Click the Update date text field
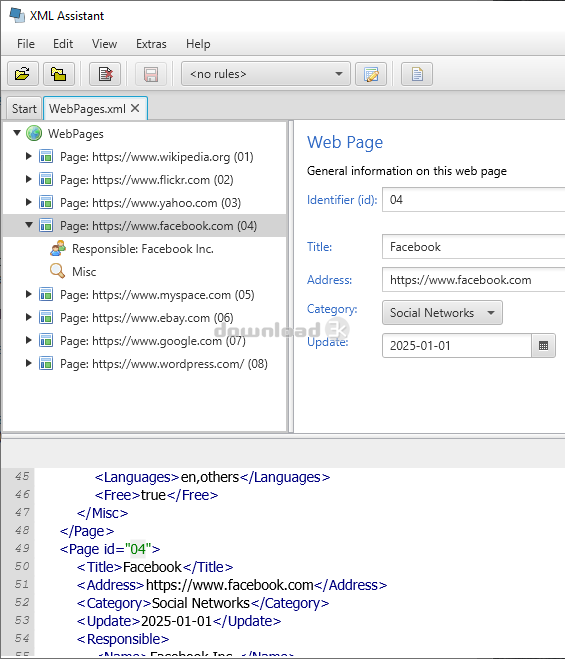Screen dimensions: 565x659 point(457,345)
